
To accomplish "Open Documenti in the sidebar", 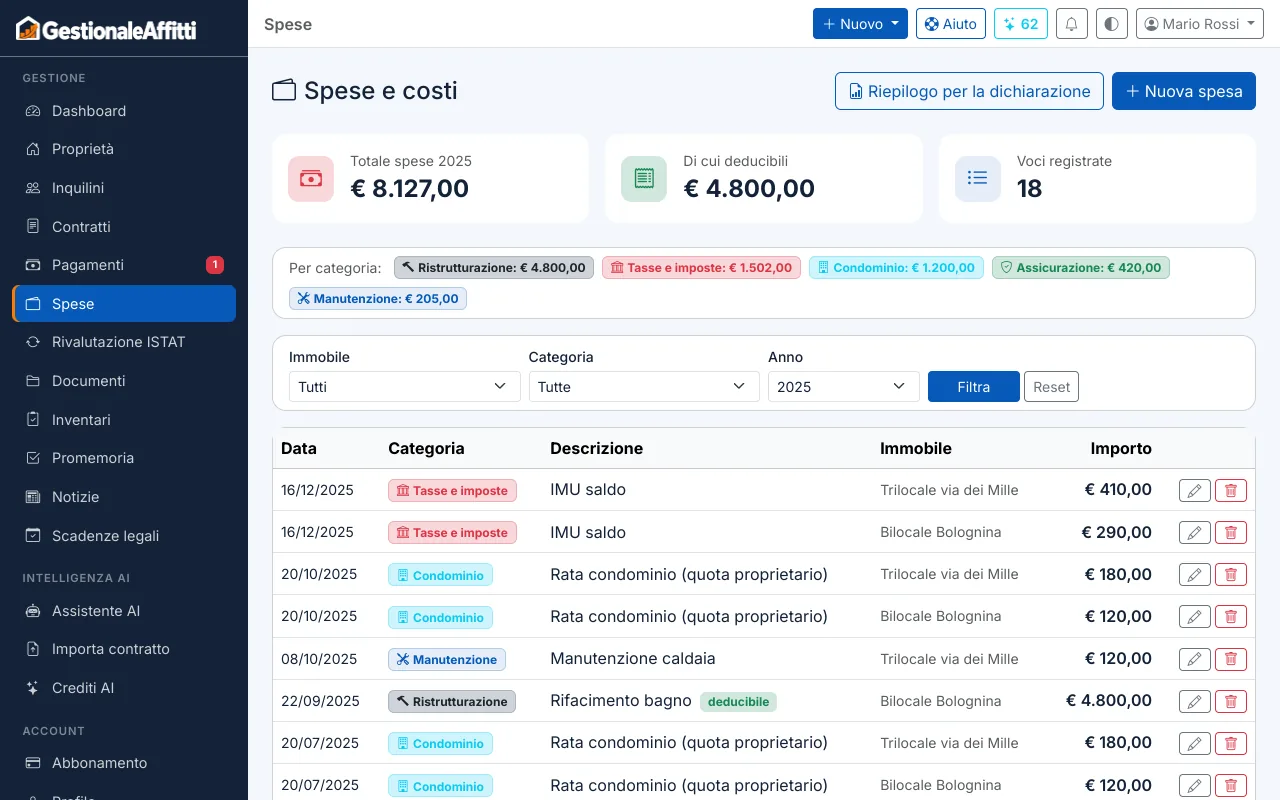I will 124,381.
